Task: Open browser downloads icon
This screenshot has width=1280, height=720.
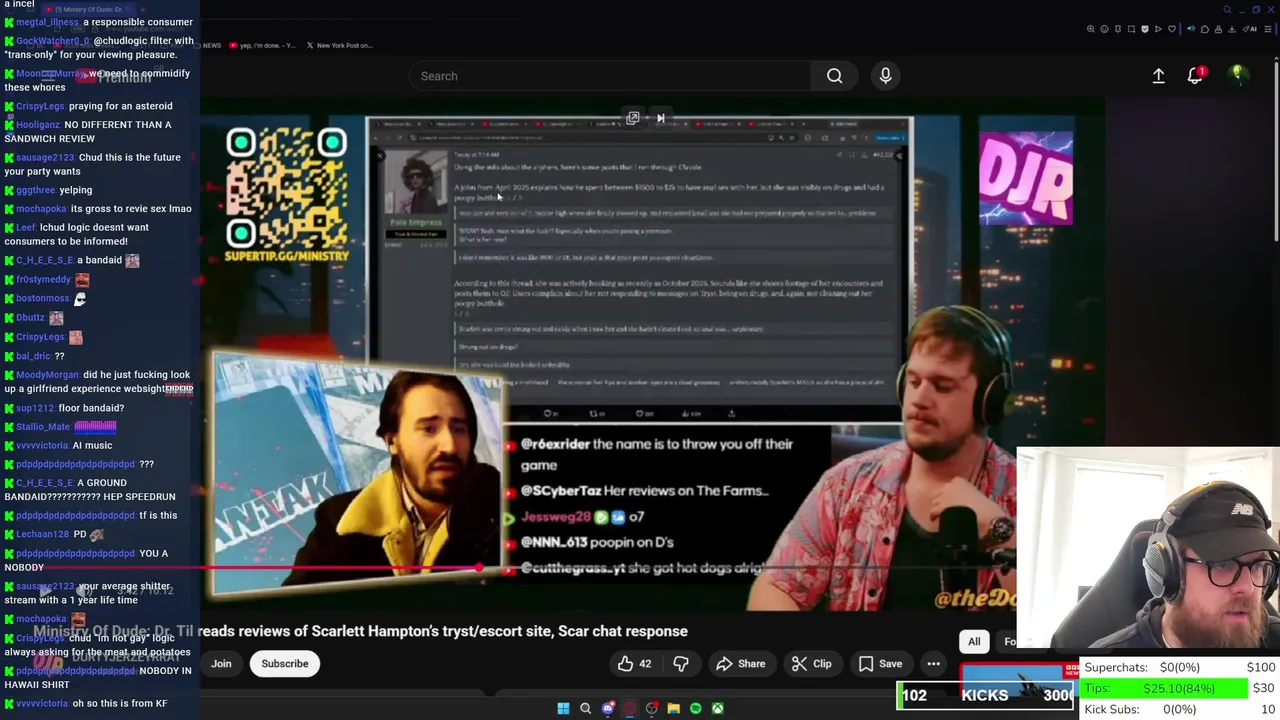Action: pyautogui.click(x=1232, y=29)
